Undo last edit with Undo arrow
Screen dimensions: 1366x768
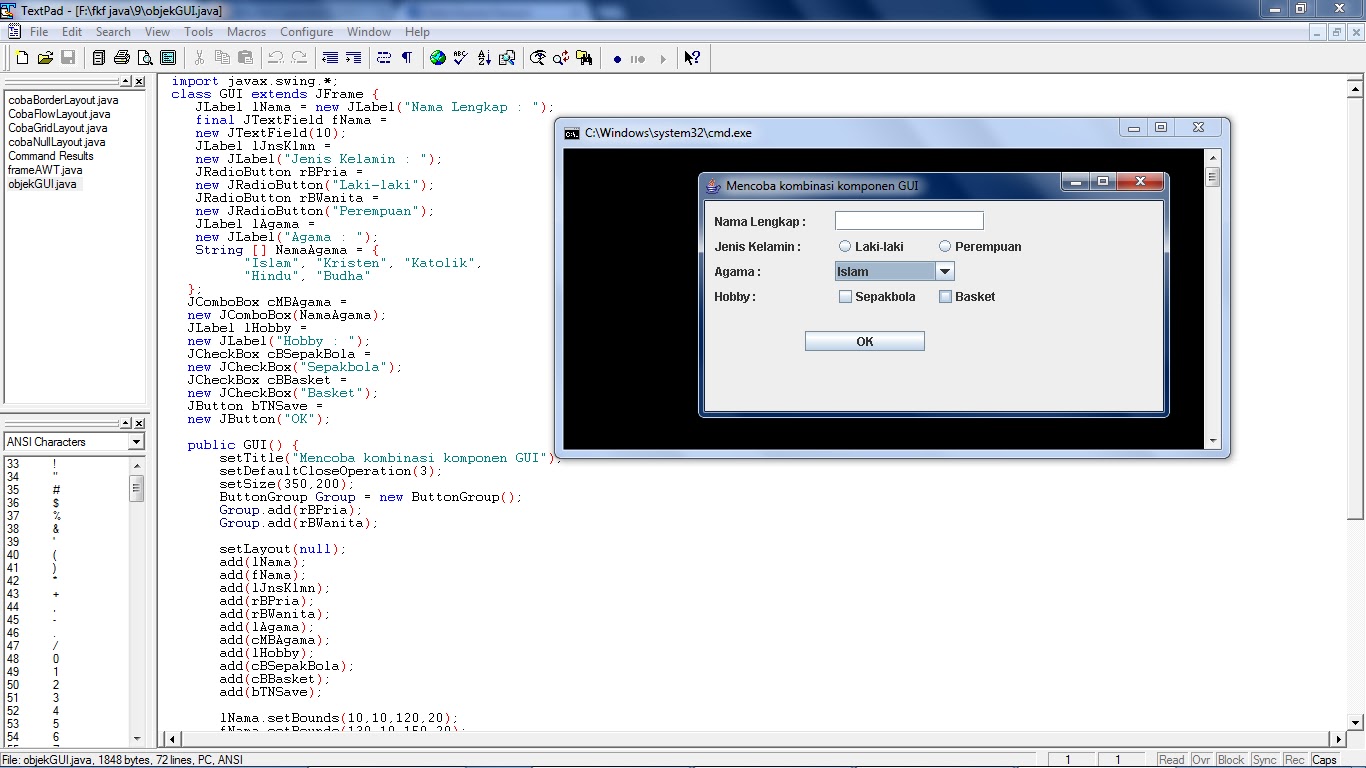276,58
